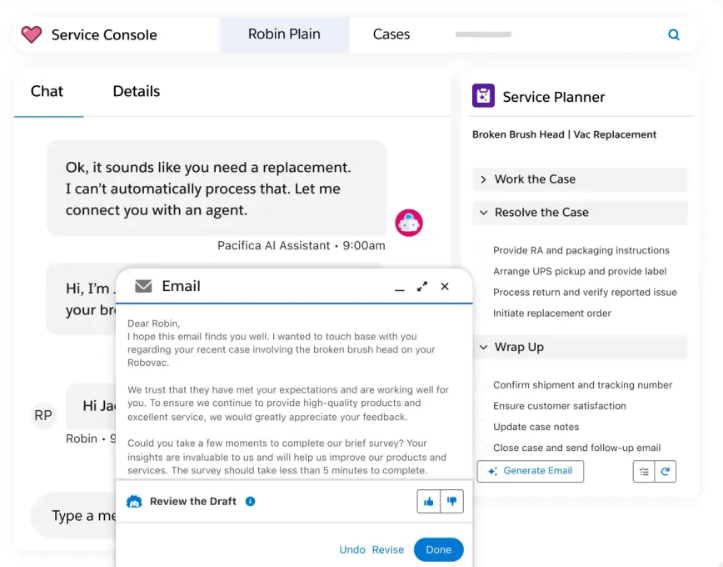Switch to the Details tab

pos(136,91)
